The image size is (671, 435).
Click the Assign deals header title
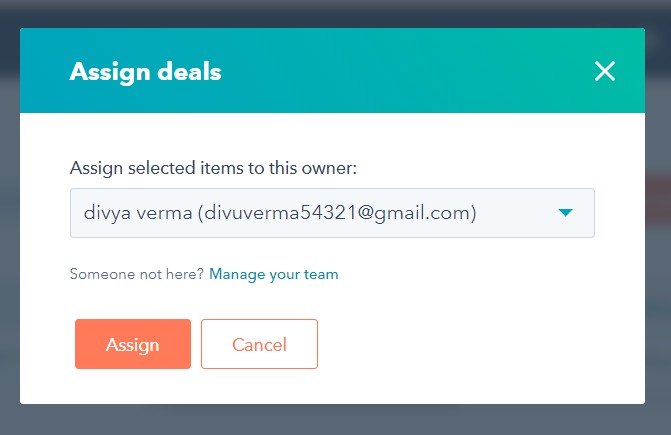point(145,72)
